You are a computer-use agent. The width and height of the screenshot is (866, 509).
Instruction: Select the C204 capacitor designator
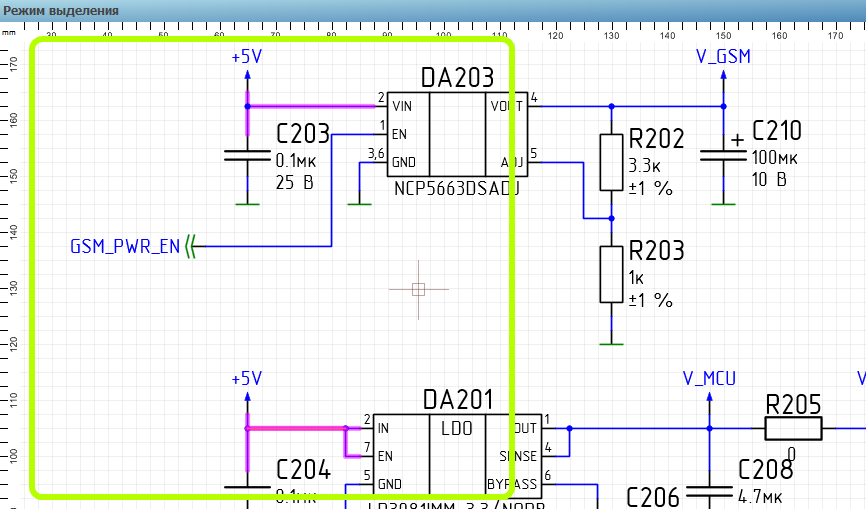point(303,470)
